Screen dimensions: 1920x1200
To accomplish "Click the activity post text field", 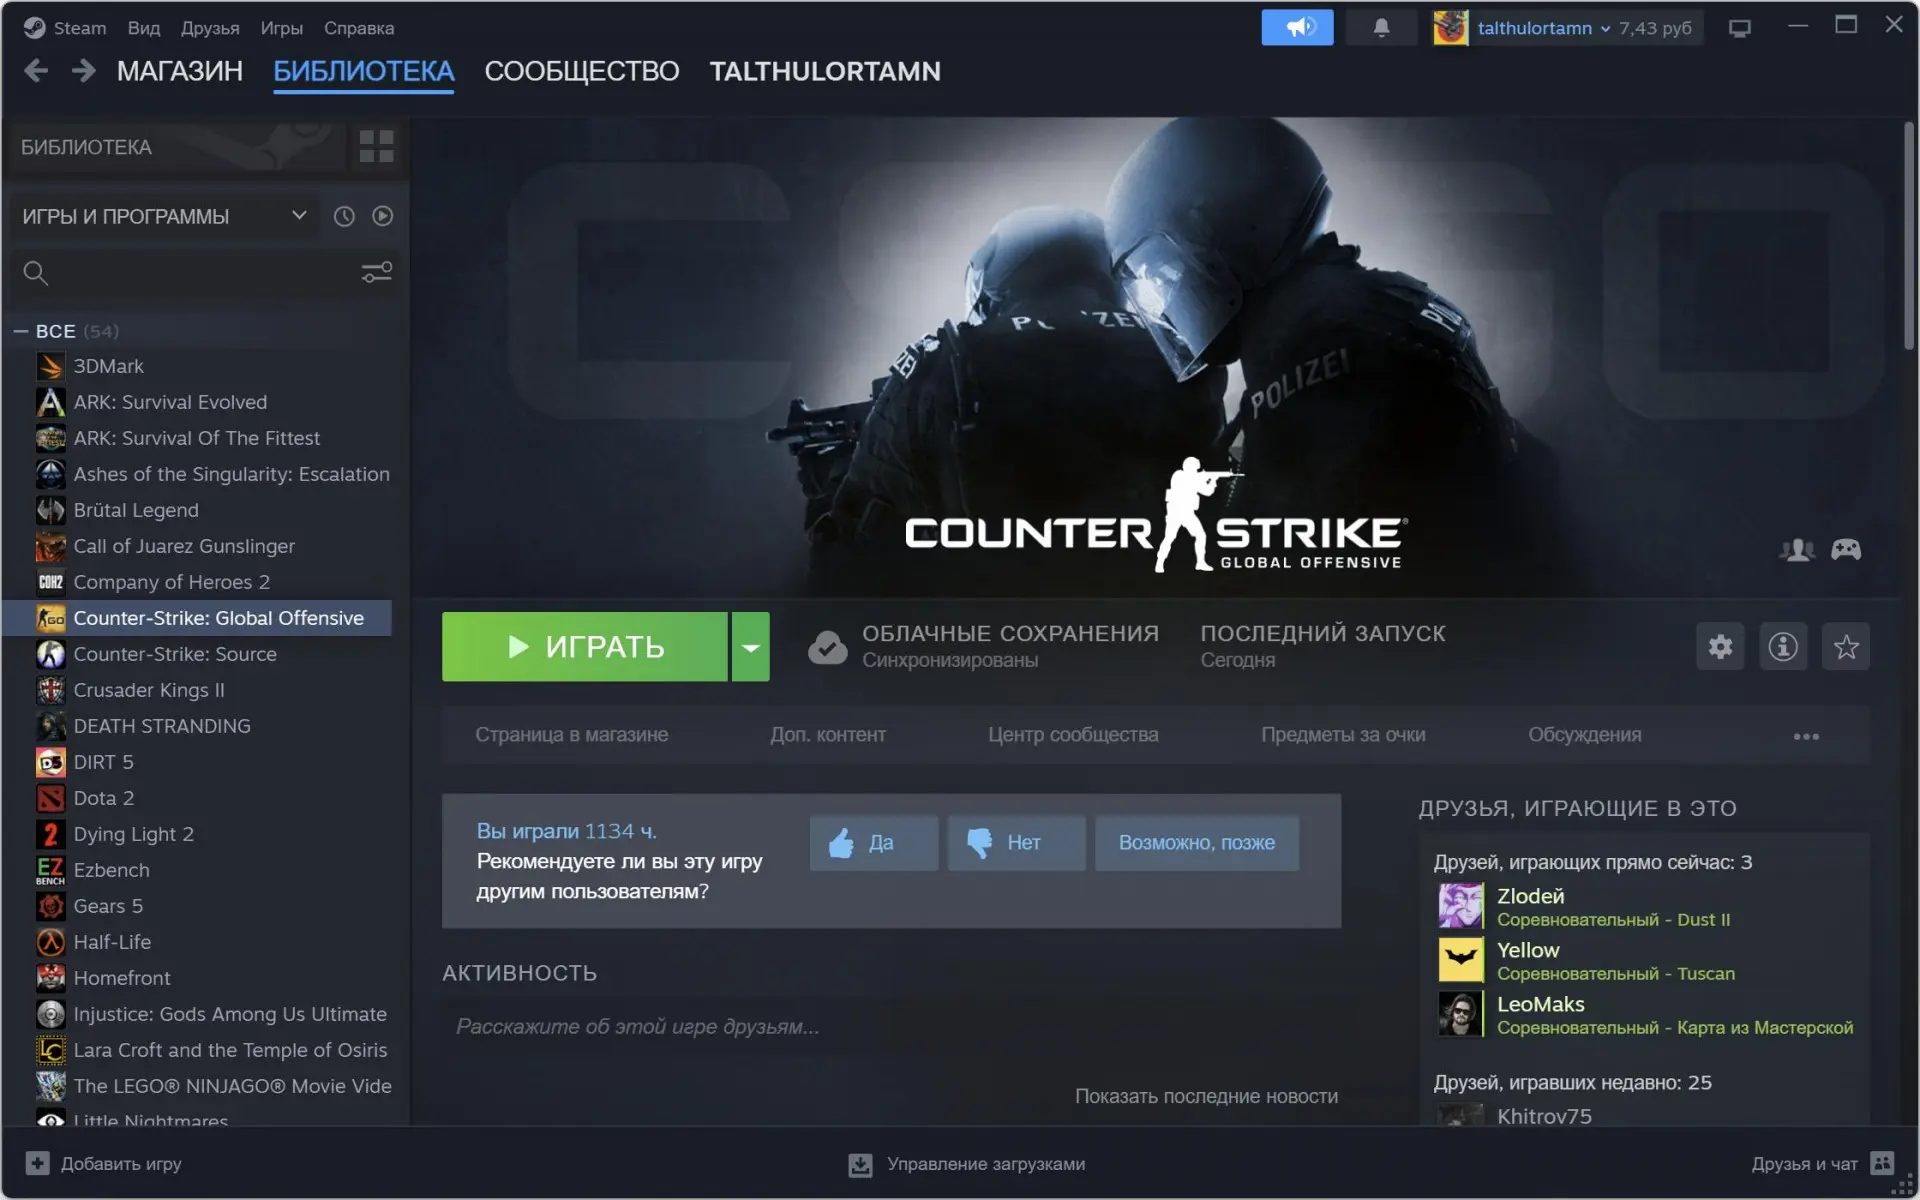I will 890,1027.
